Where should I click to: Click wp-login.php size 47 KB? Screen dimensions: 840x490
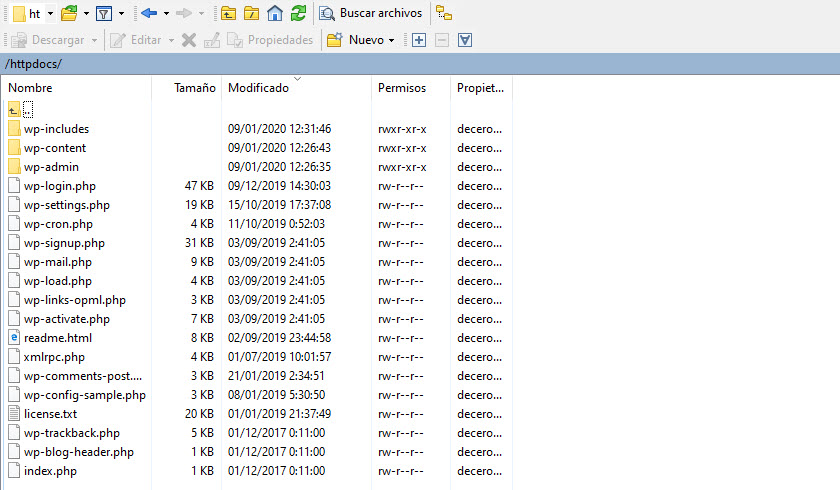tap(199, 186)
